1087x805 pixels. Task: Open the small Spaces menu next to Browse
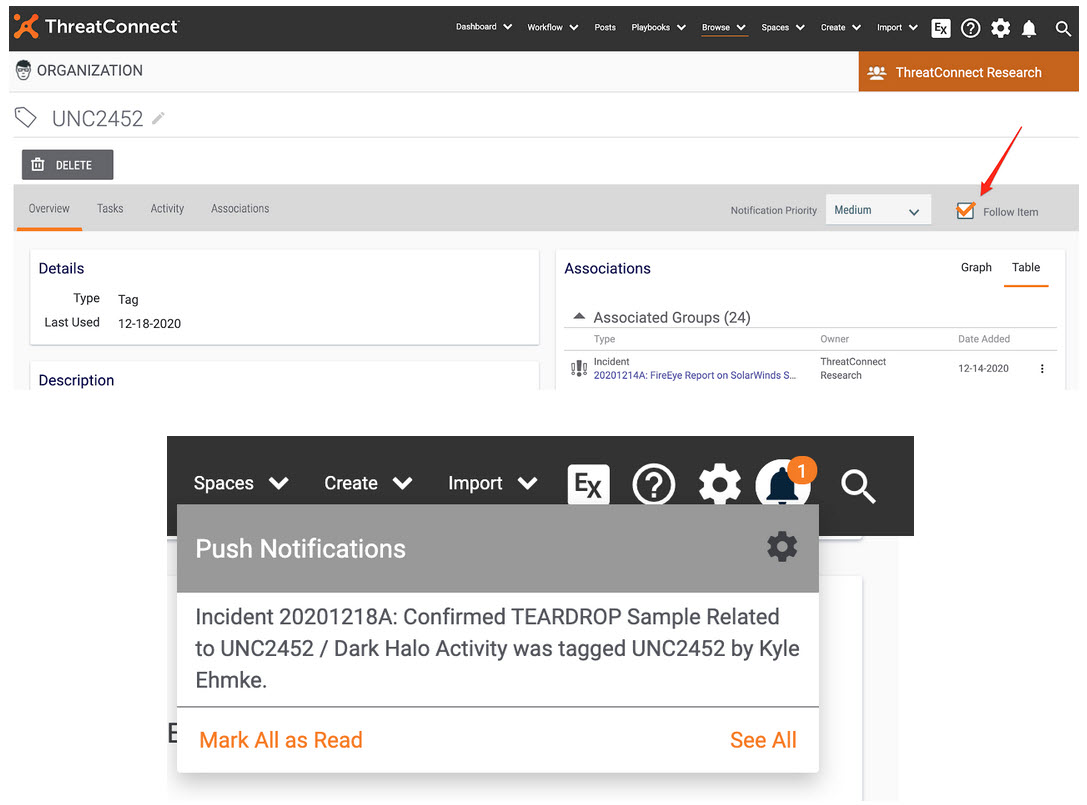coord(783,27)
